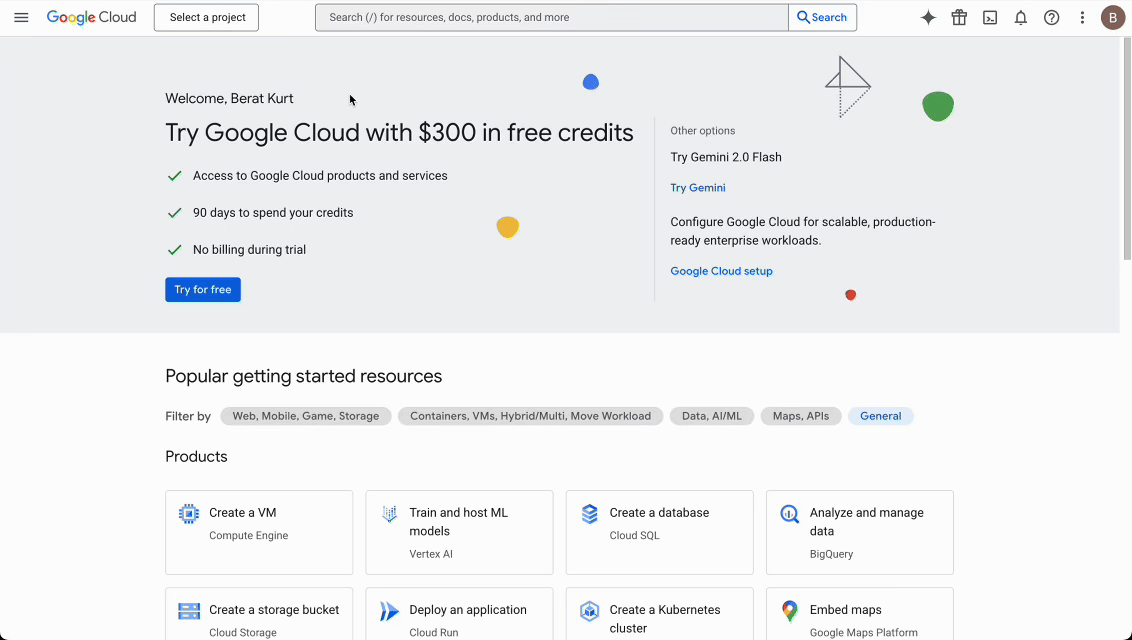Toggle the Web, Mobile, Game, Storage filter
The width and height of the screenshot is (1132, 640).
tap(306, 416)
